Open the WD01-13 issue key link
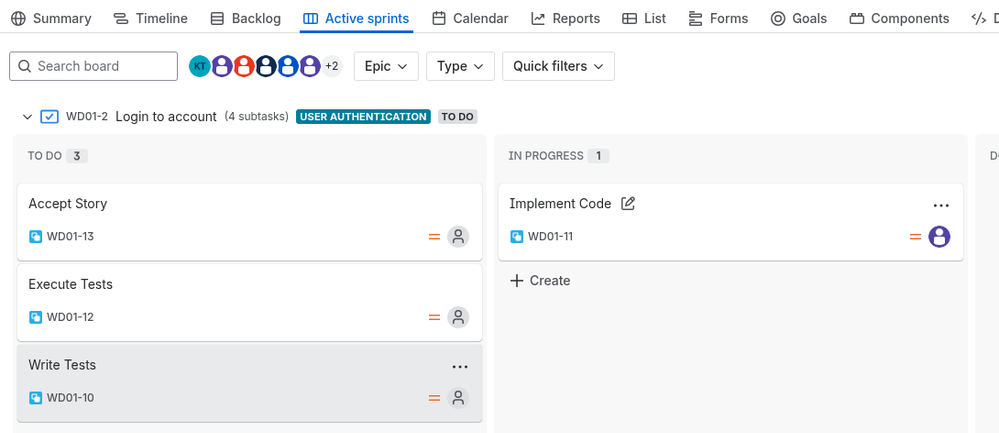999x433 pixels. pos(70,237)
